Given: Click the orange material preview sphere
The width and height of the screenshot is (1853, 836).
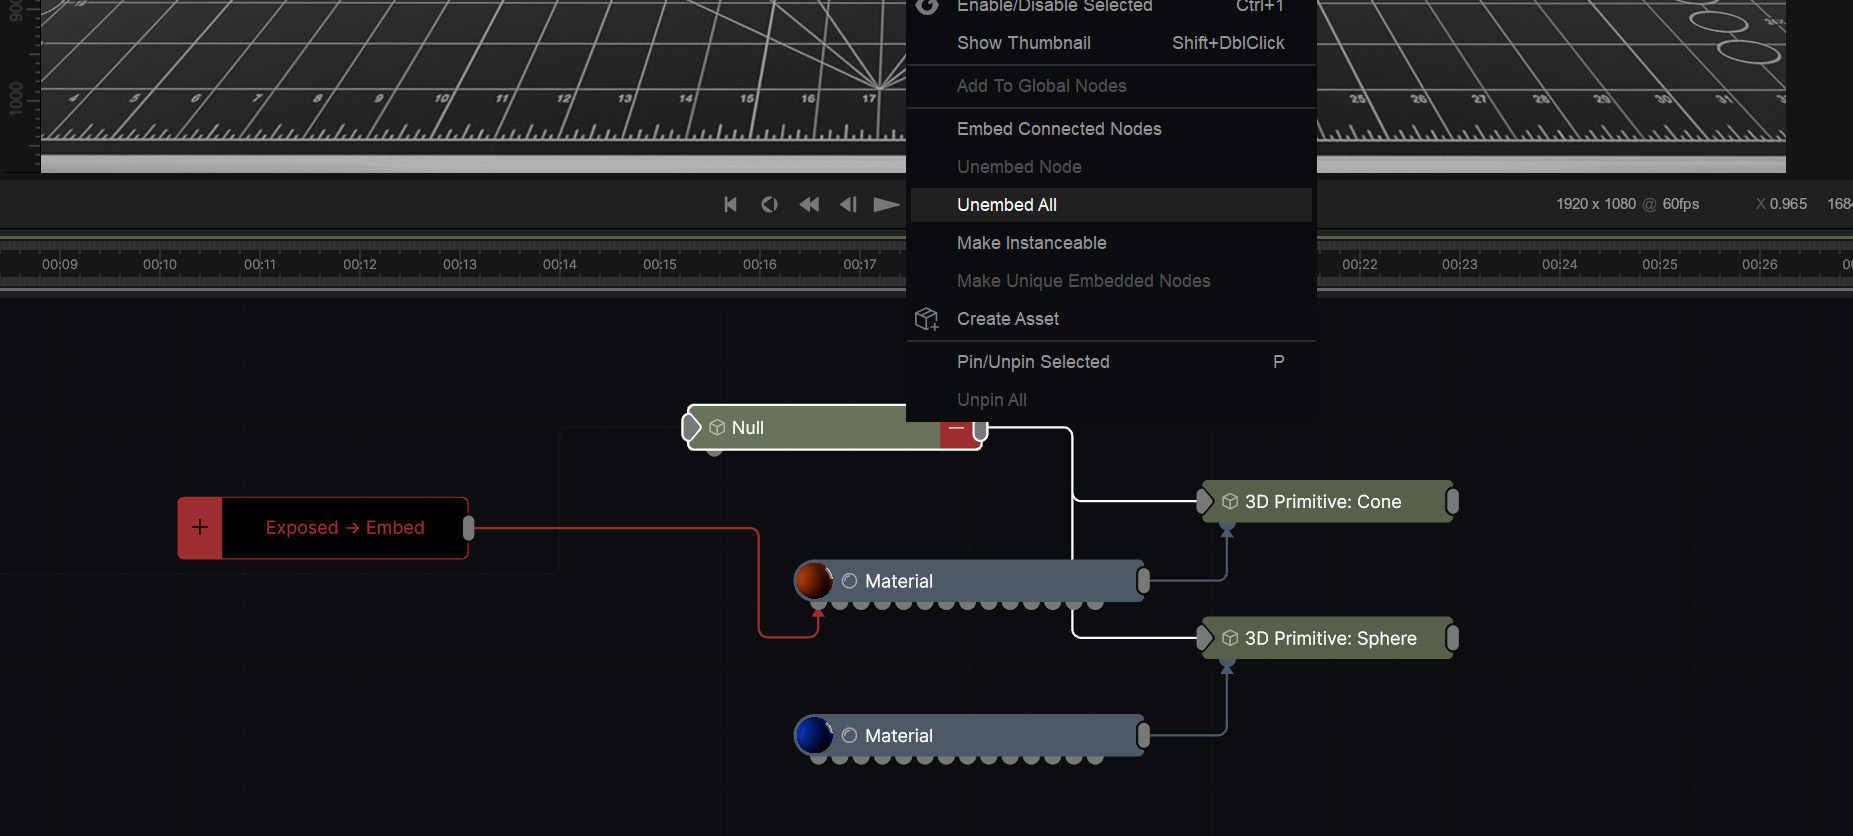Looking at the screenshot, I should (814, 581).
